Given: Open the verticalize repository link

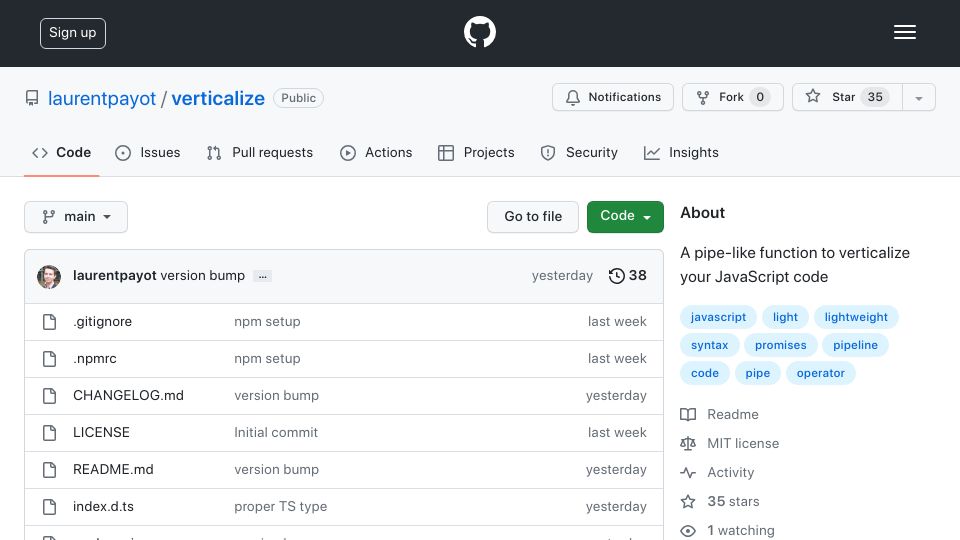Looking at the screenshot, I should (218, 98).
